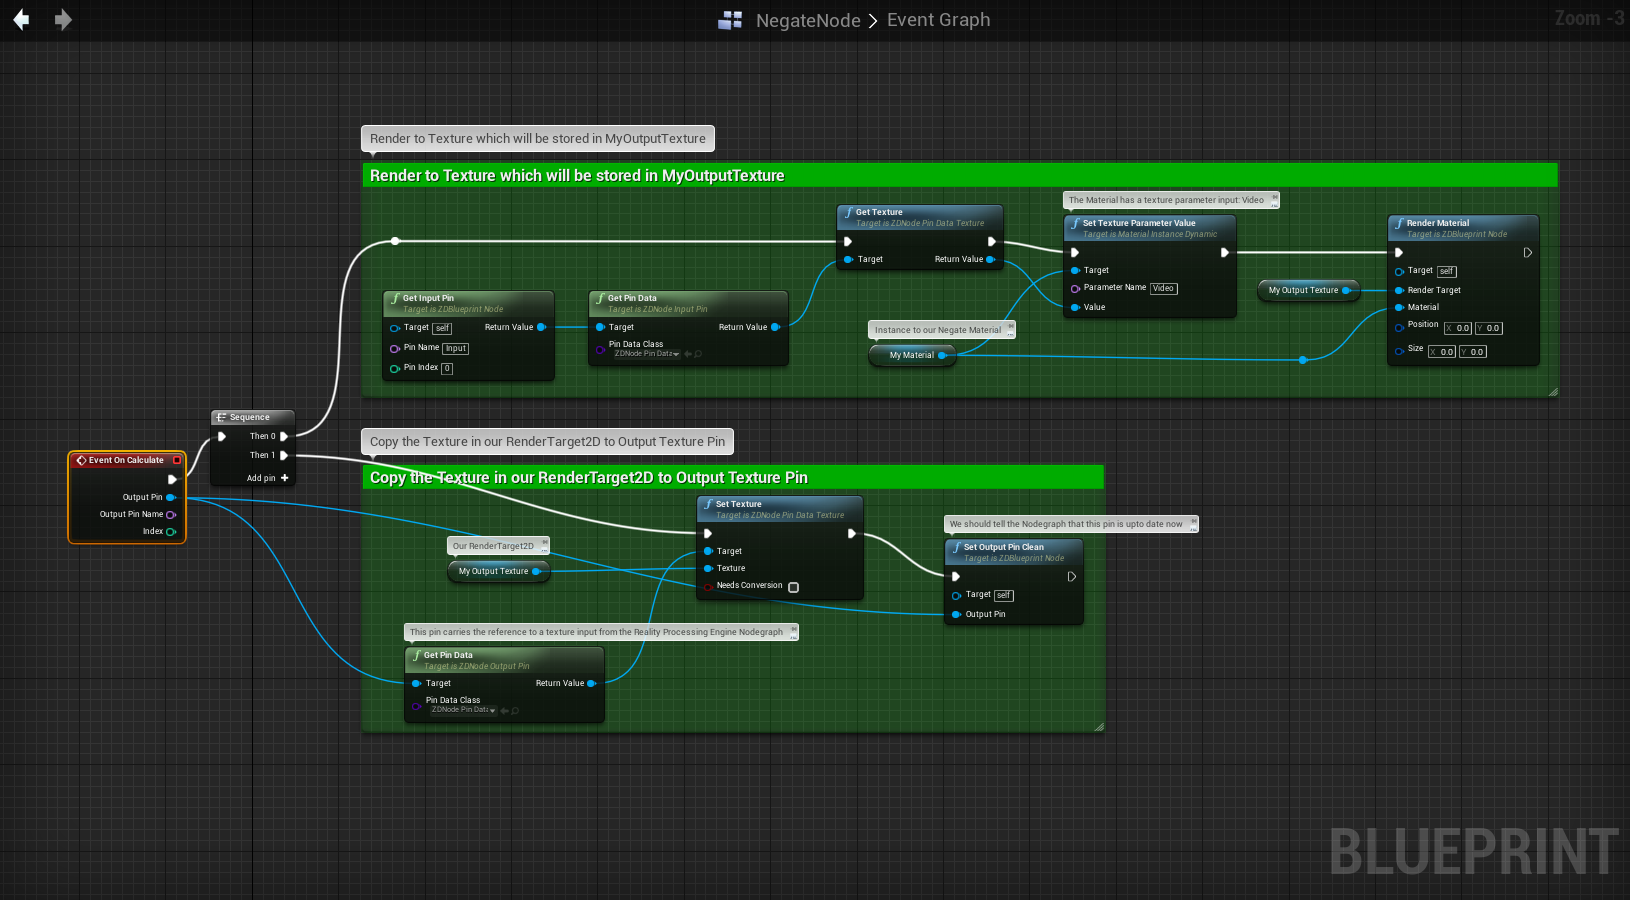This screenshot has height=900, width=1630.
Task: Click the use-selected arrow icon in lower Get Pin Data
Action: (x=505, y=710)
